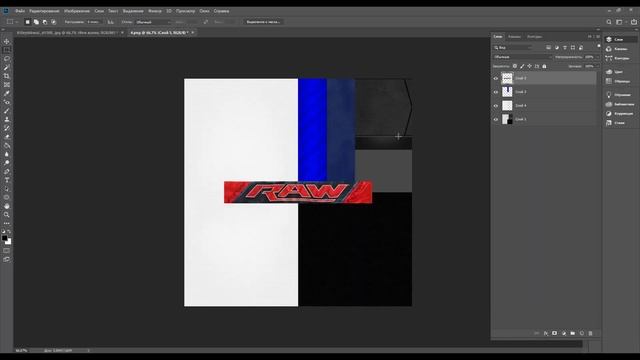The height and width of the screenshot is (360, 640).
Task: Toggle lock position icon
Action: click(x=529, y=66)
